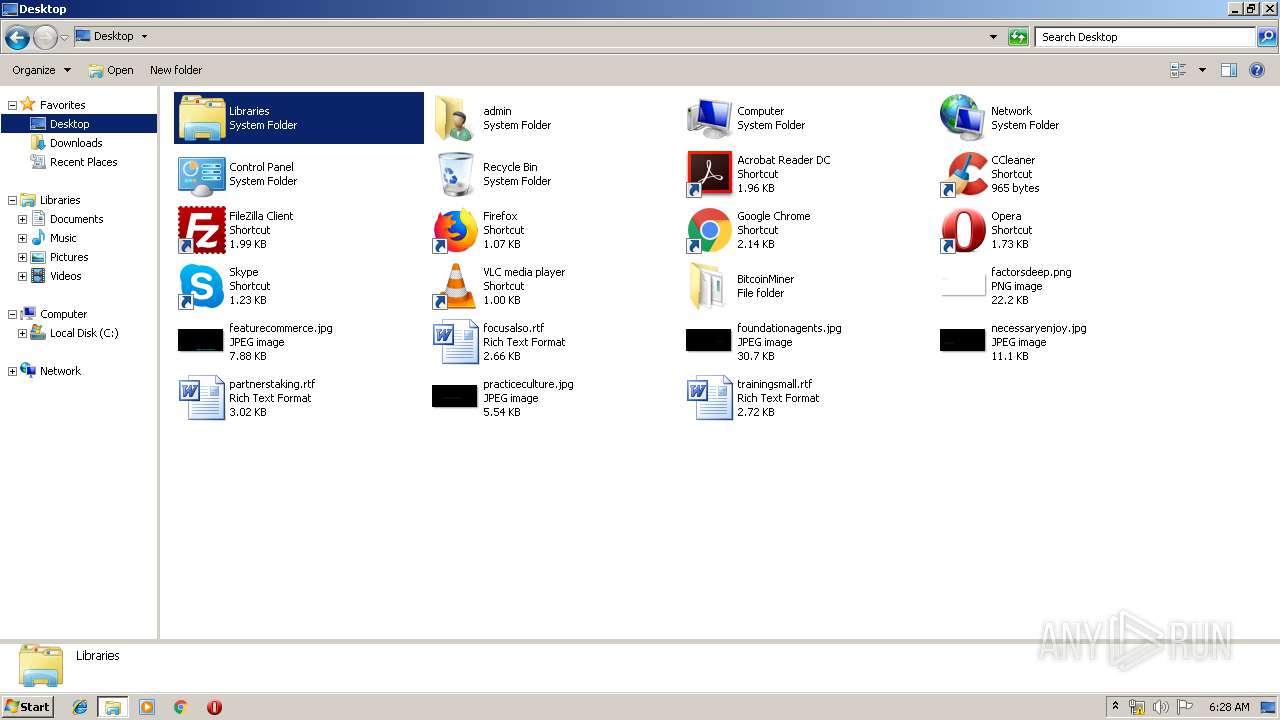
Task: Select Documents in navigation pane
Action: [x=76, y=219]
